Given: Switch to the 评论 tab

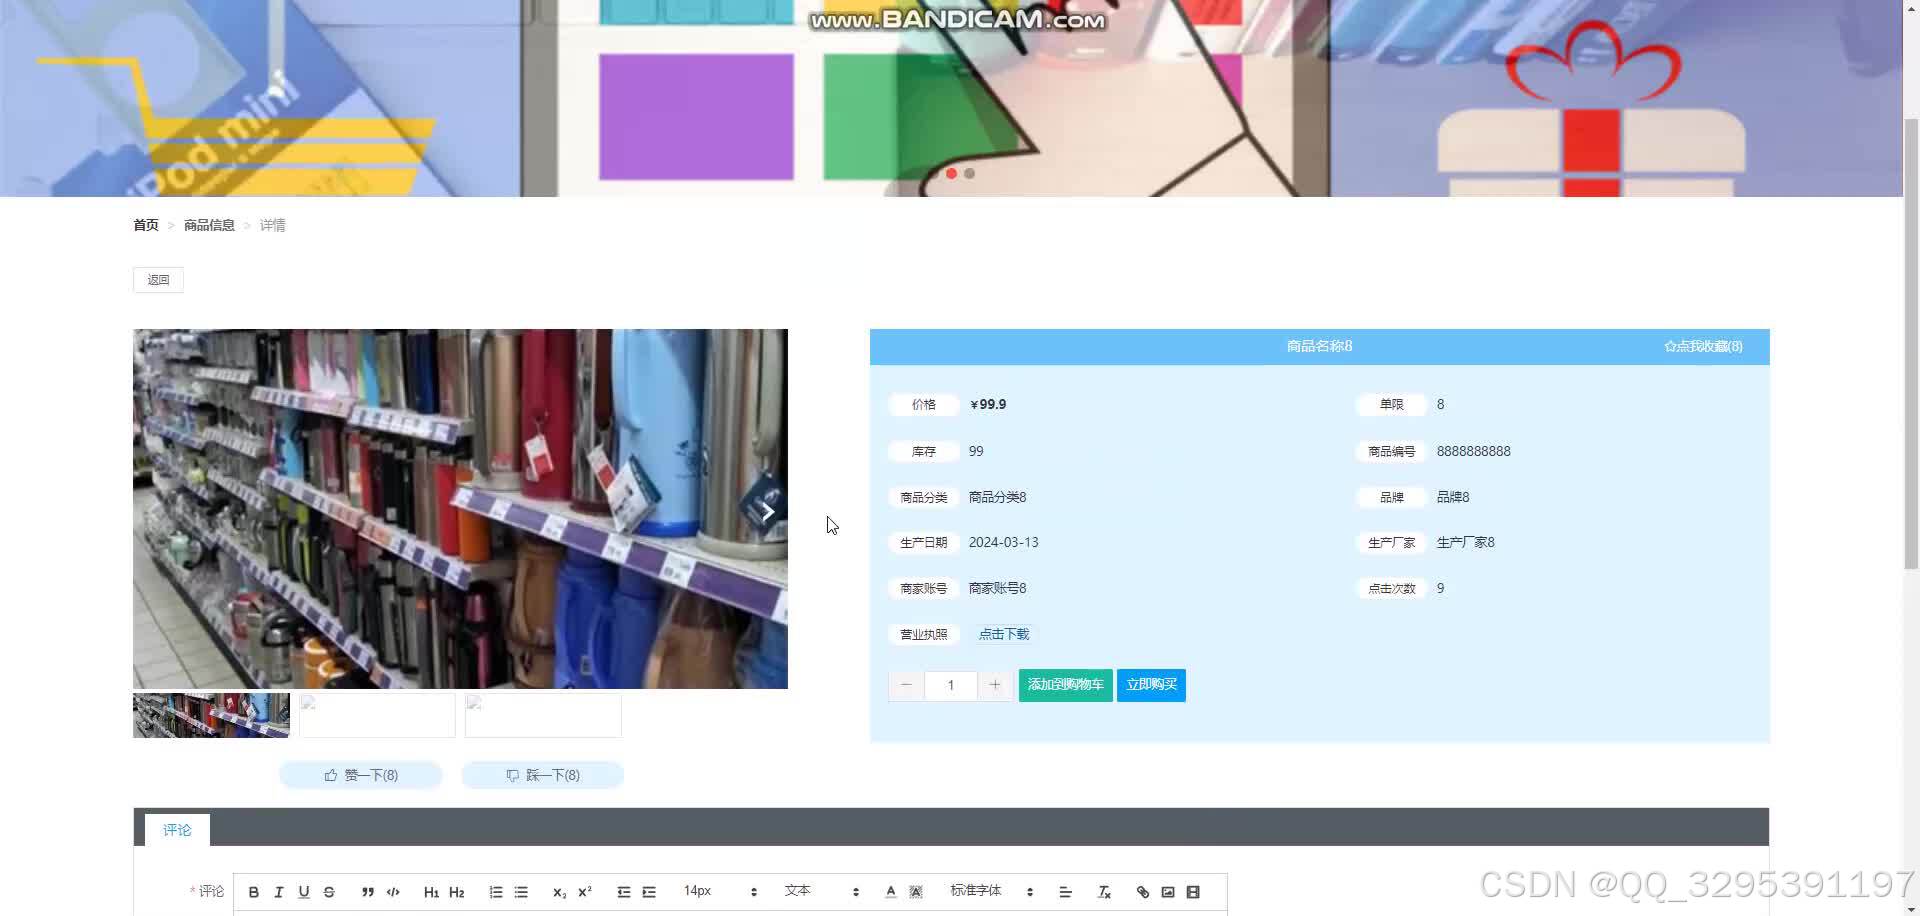Looking at the screenshot, I should point(177,829).
